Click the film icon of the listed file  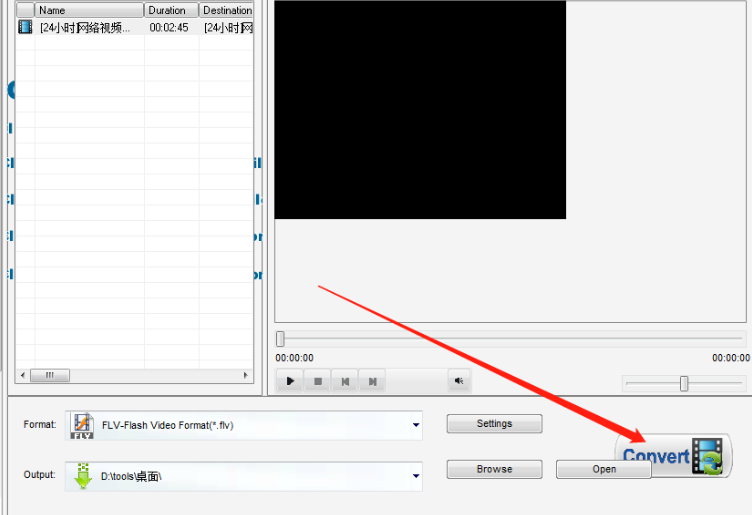click(25, 27)
